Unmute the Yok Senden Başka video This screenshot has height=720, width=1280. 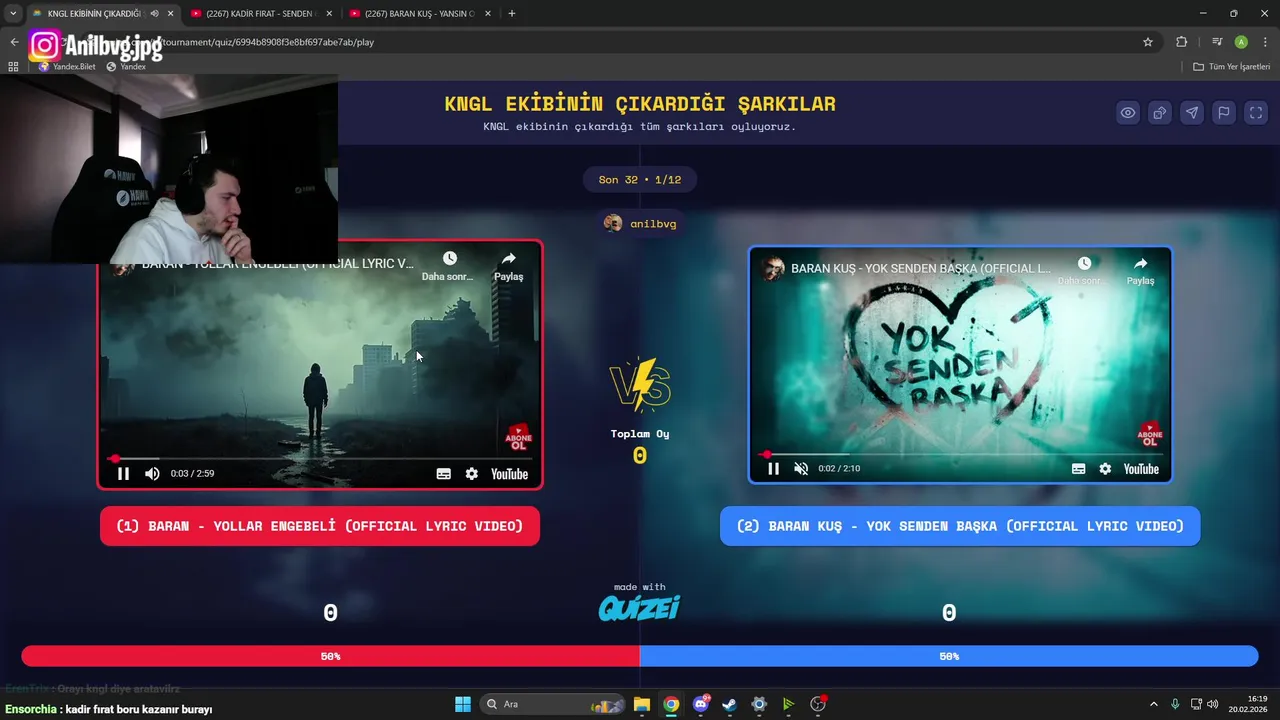801,469
